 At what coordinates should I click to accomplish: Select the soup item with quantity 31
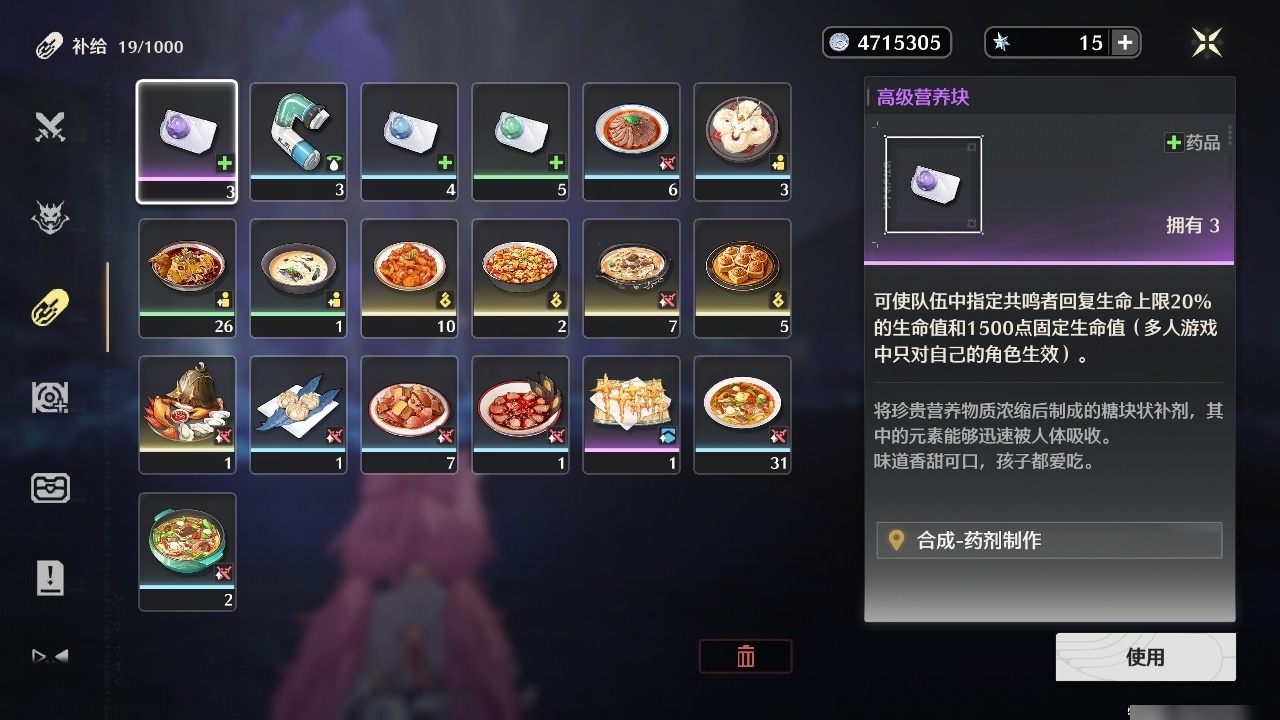[742, 415]
